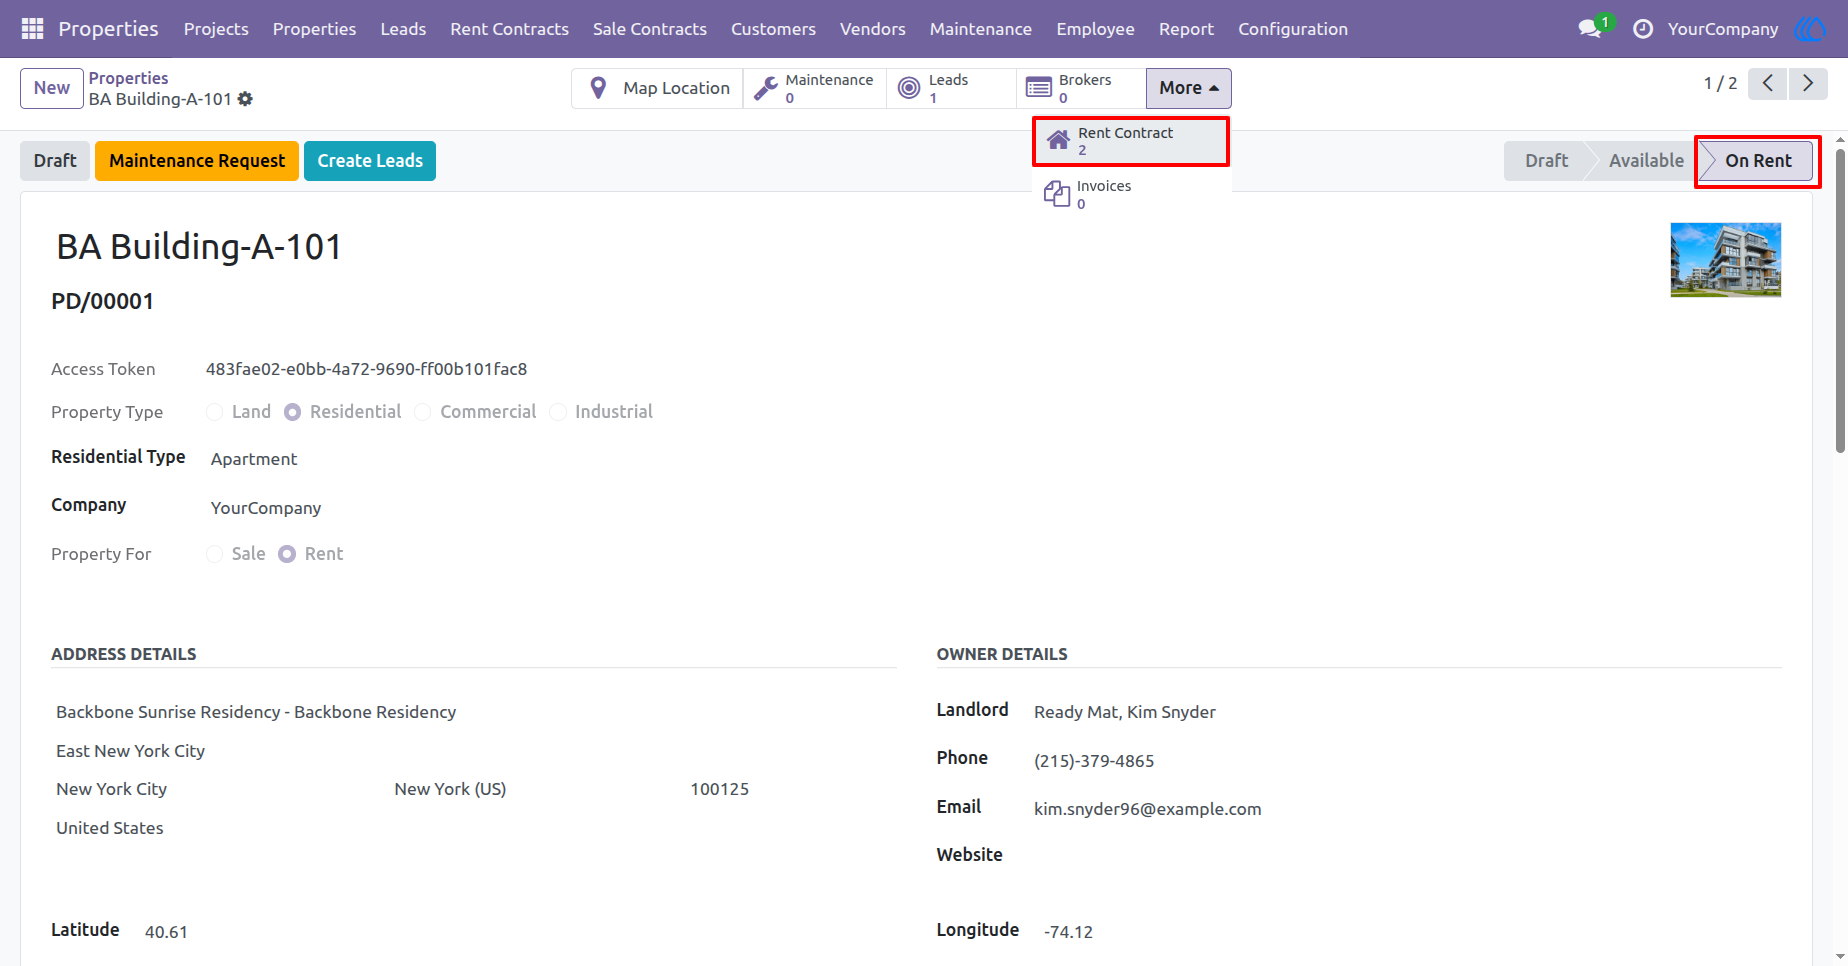Viewport: 1848px width, 966px height.
Task: Open the Sale Contracts menu
Action: tap(650, 29)
